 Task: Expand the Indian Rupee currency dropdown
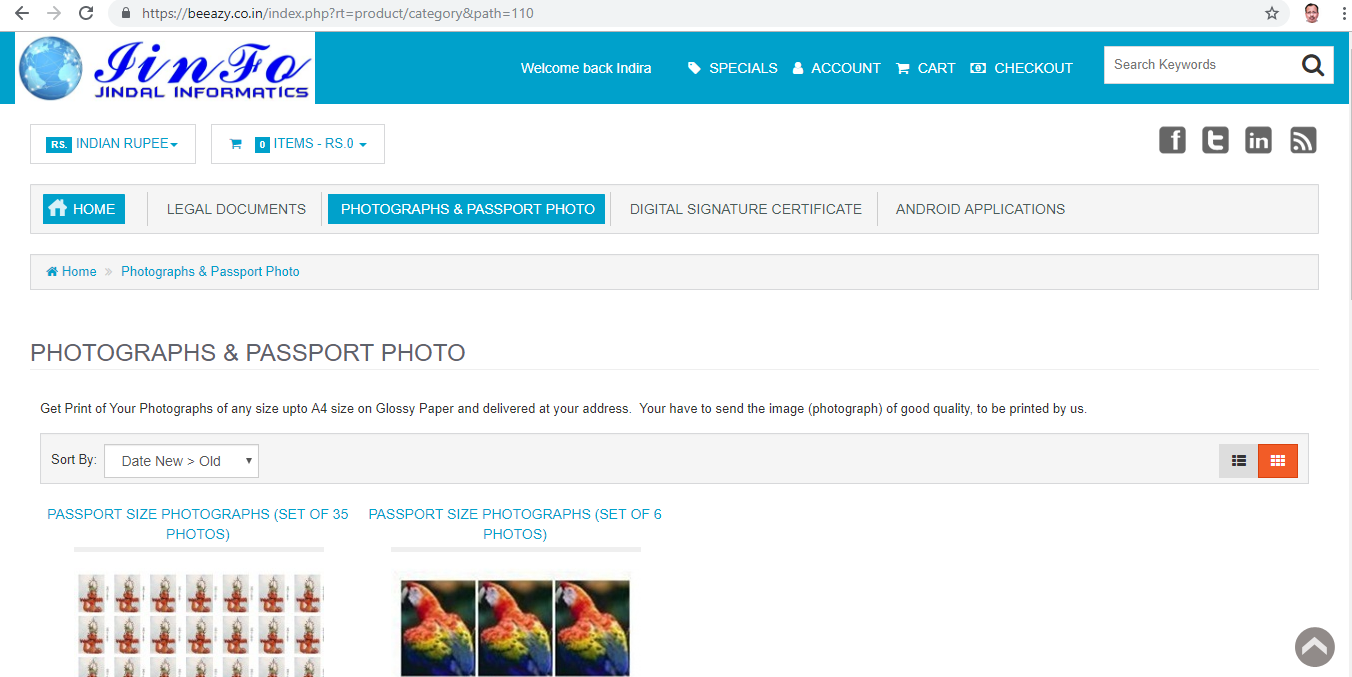113,144
